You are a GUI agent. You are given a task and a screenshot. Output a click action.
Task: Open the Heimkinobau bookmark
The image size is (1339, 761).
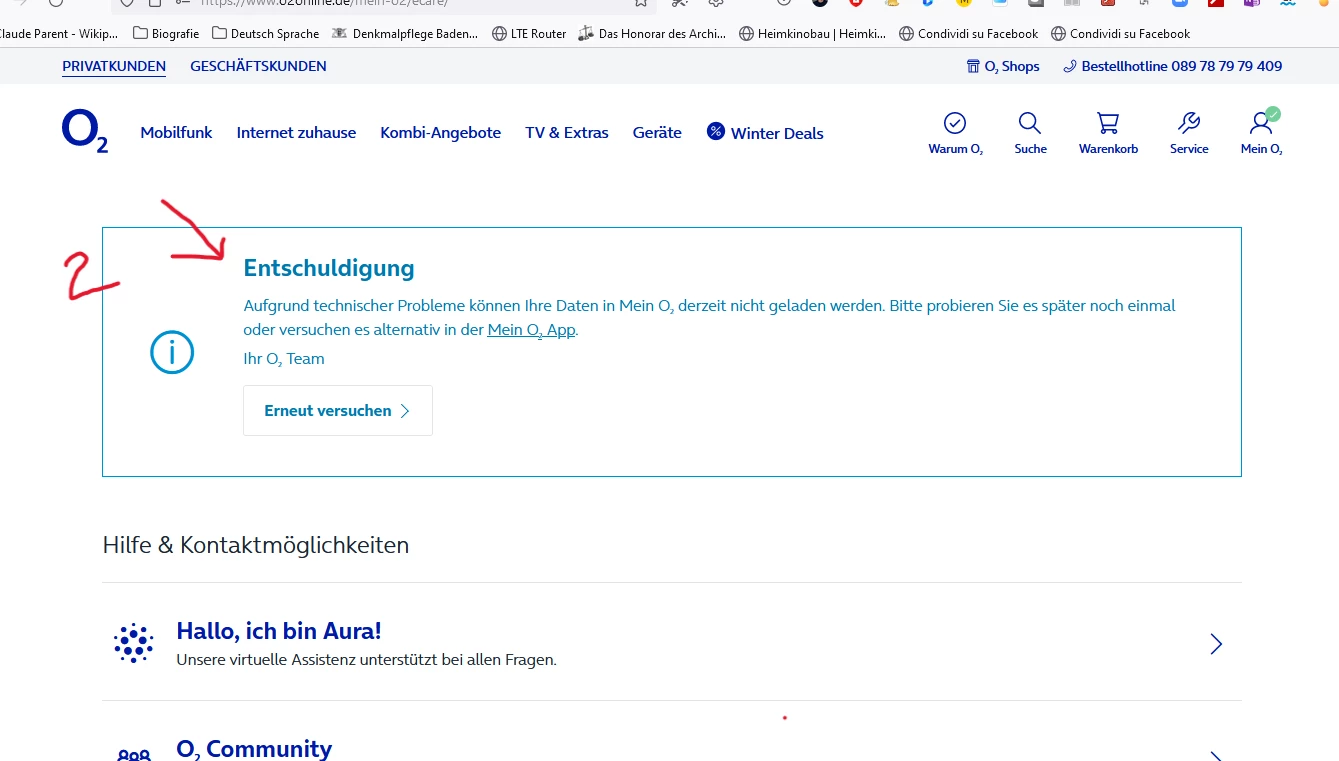point(812,34)
